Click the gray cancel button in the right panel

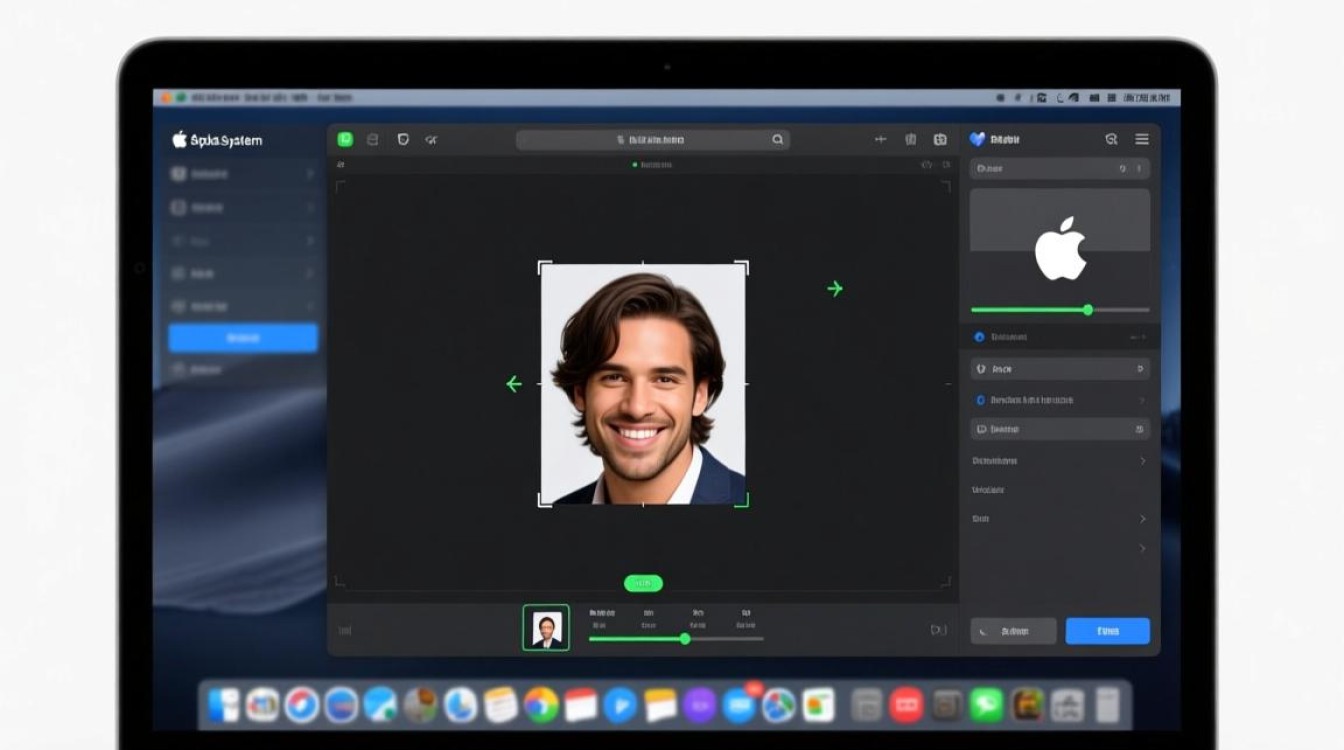pos(1013,631)
